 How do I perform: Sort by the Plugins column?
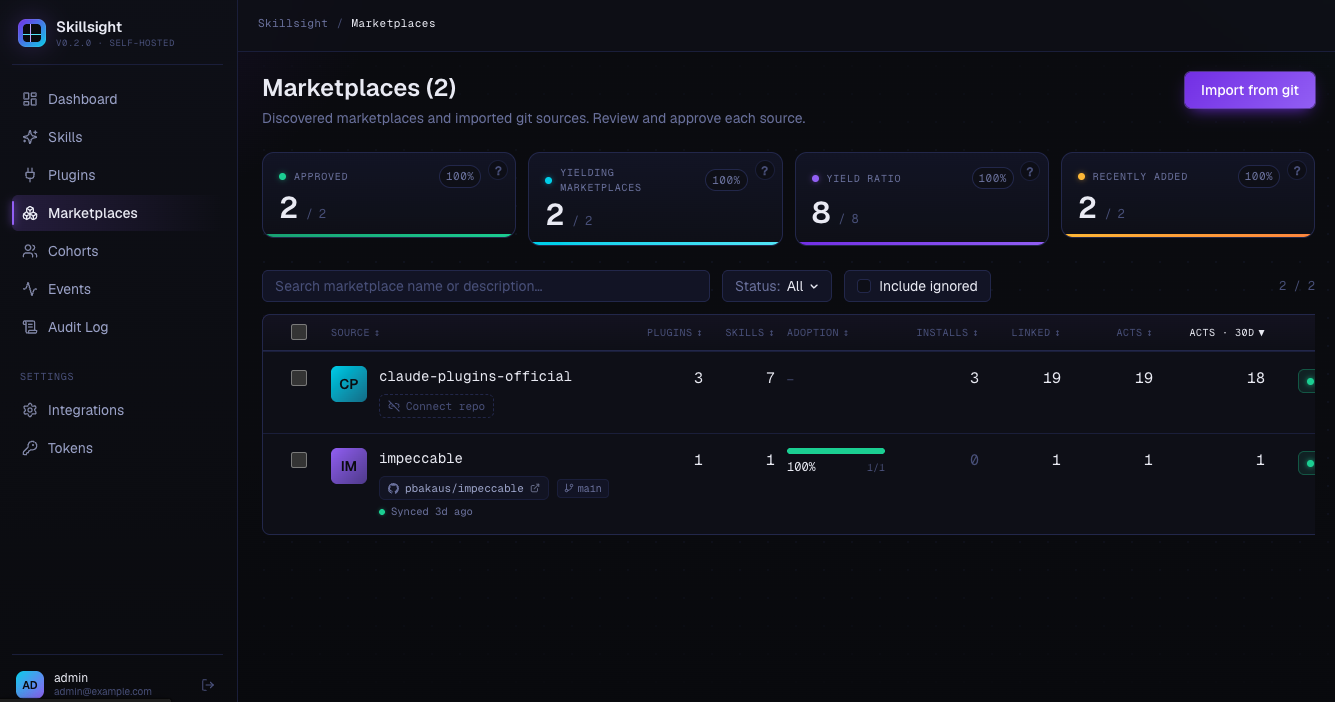(674, 333)
